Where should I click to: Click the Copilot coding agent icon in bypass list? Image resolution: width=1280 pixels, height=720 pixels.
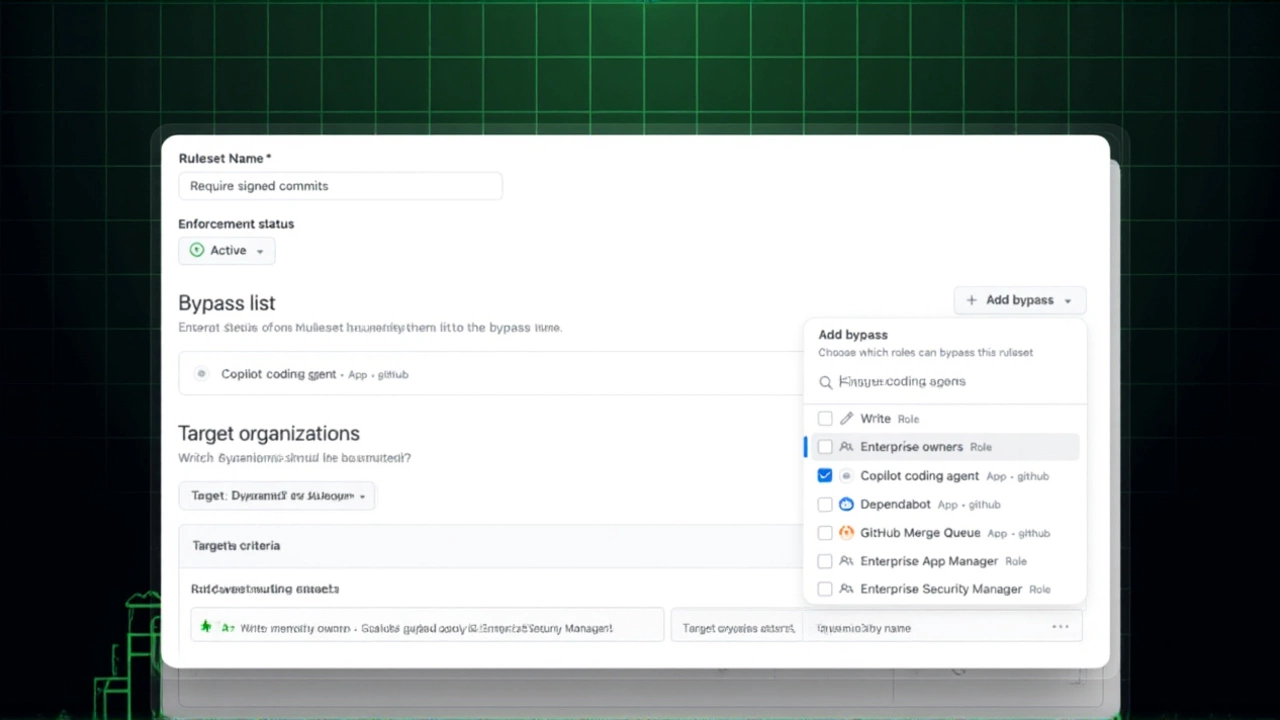[x=201, y=373]
